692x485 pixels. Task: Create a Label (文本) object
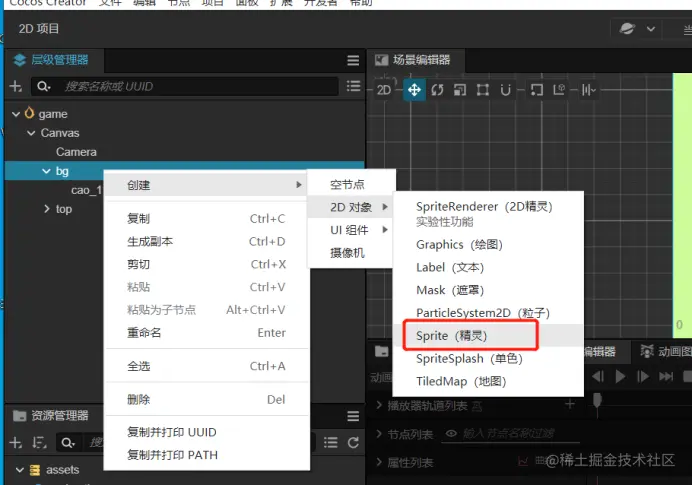(488, 267)
